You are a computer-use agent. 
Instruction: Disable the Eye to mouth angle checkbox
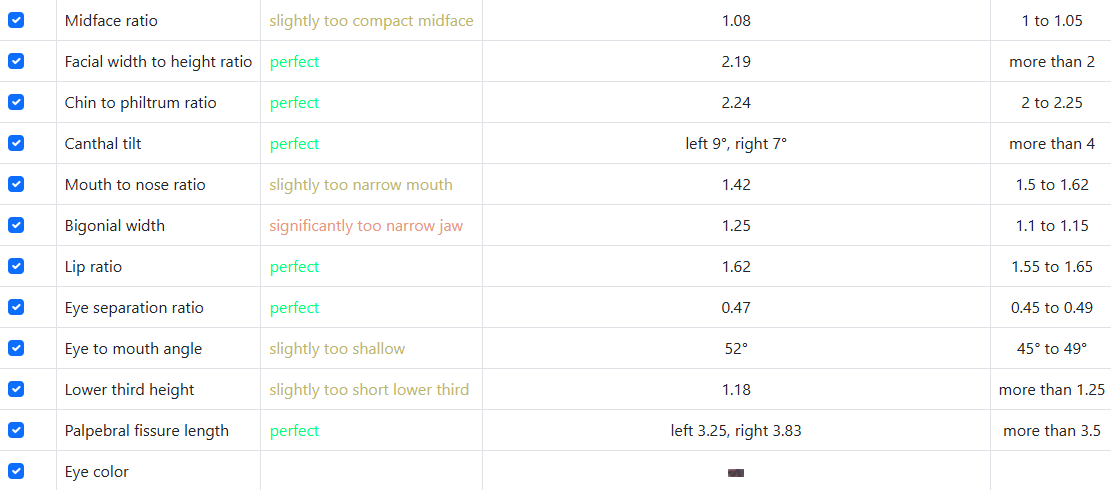tap(16, 348)
